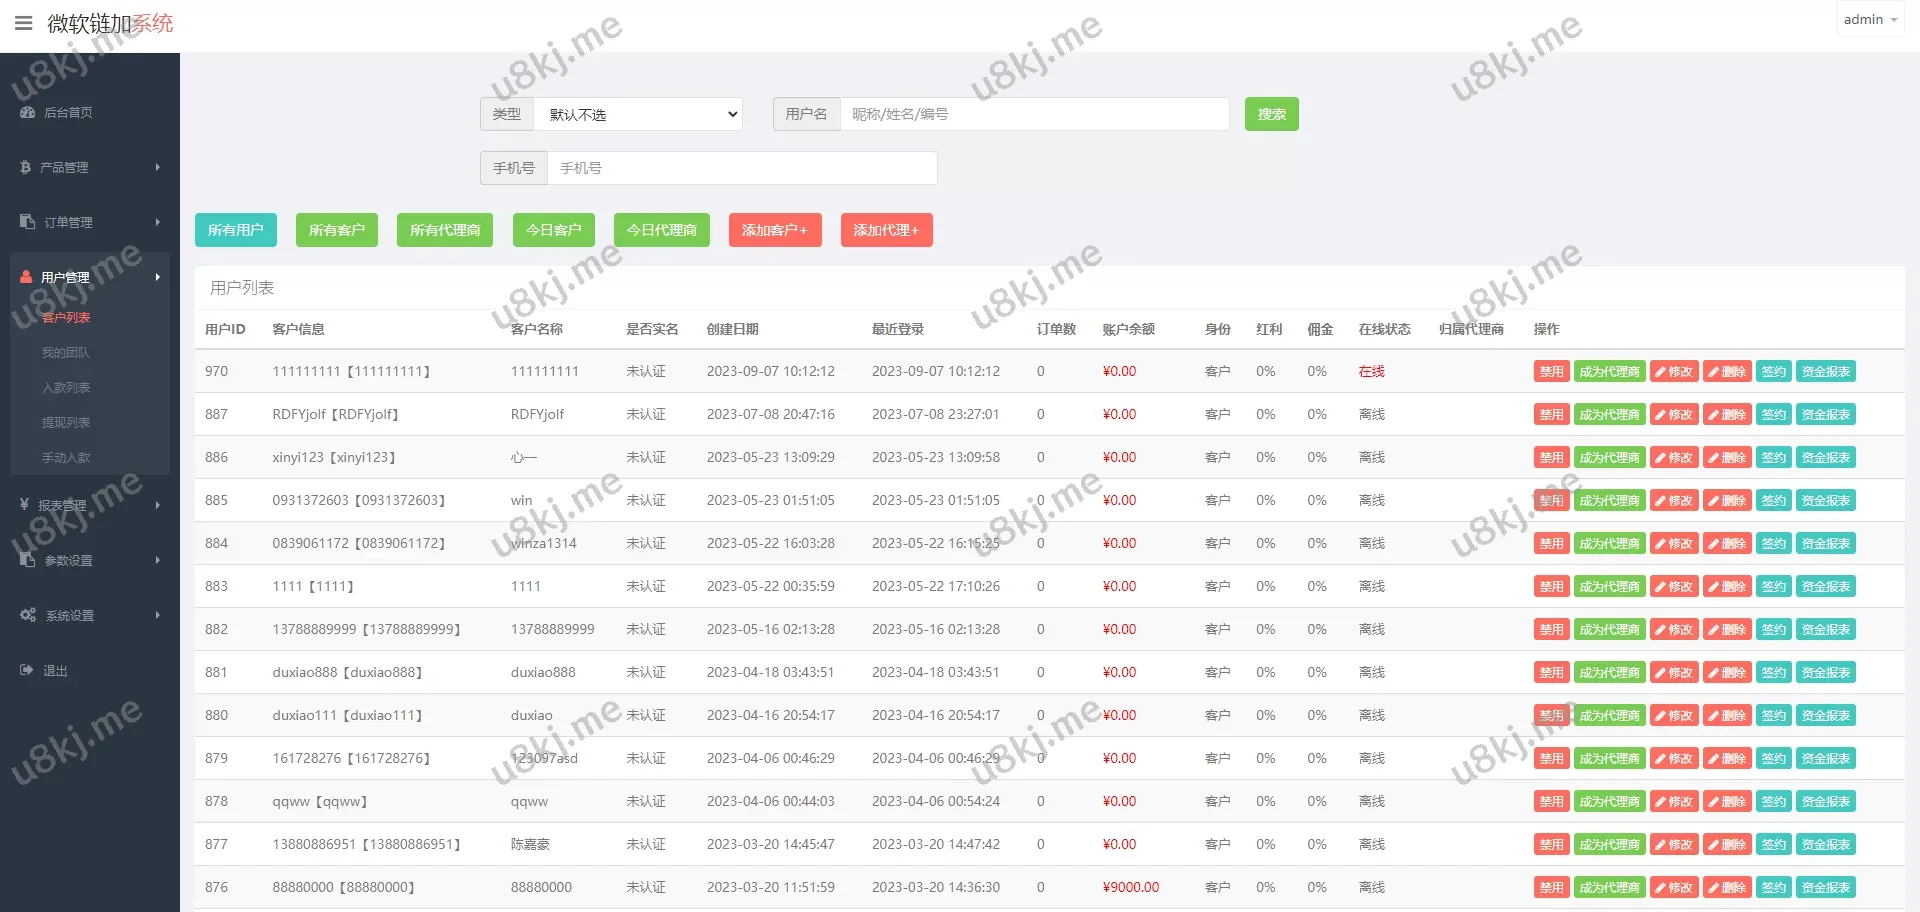The image size is (1920, 912).
Task: Click the 报表管理 yen icon
Action: [25, 505]
